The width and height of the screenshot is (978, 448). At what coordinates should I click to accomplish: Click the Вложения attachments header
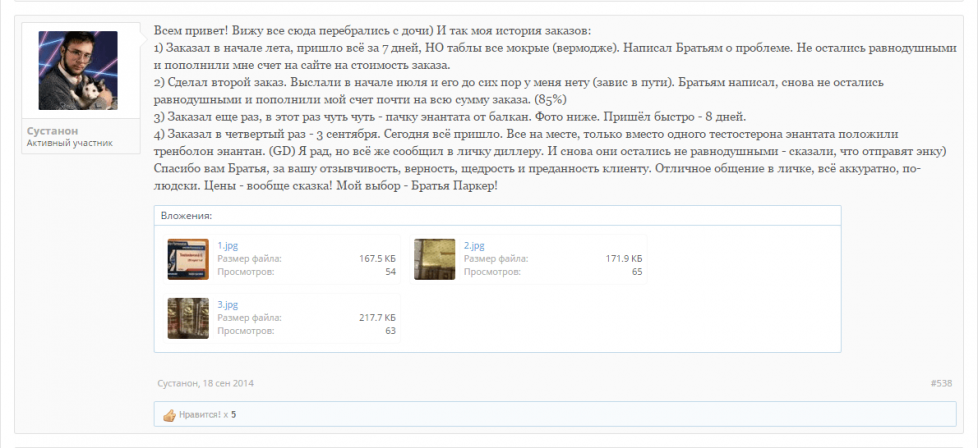pyautogui.click(x=186, y=215)
